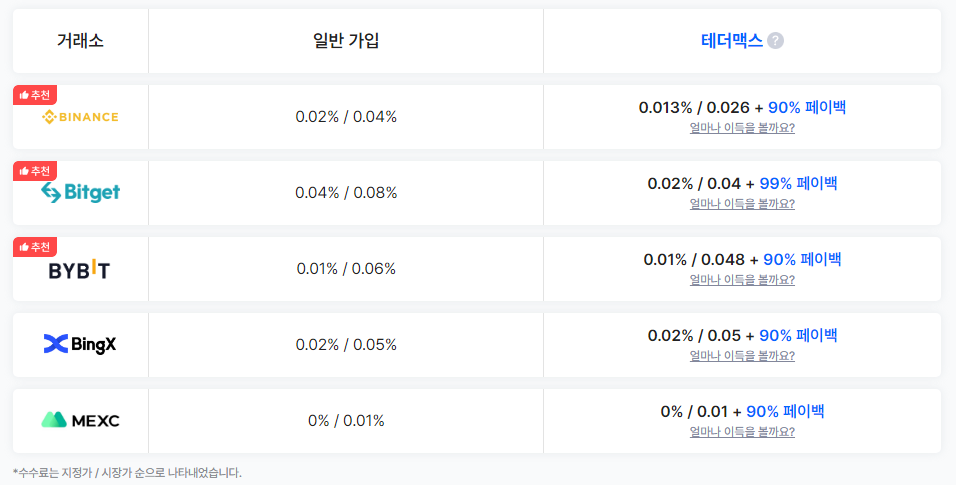
Task: Open 얼마나 이득을 볼까요? link for Bitget
Action: 742,203
